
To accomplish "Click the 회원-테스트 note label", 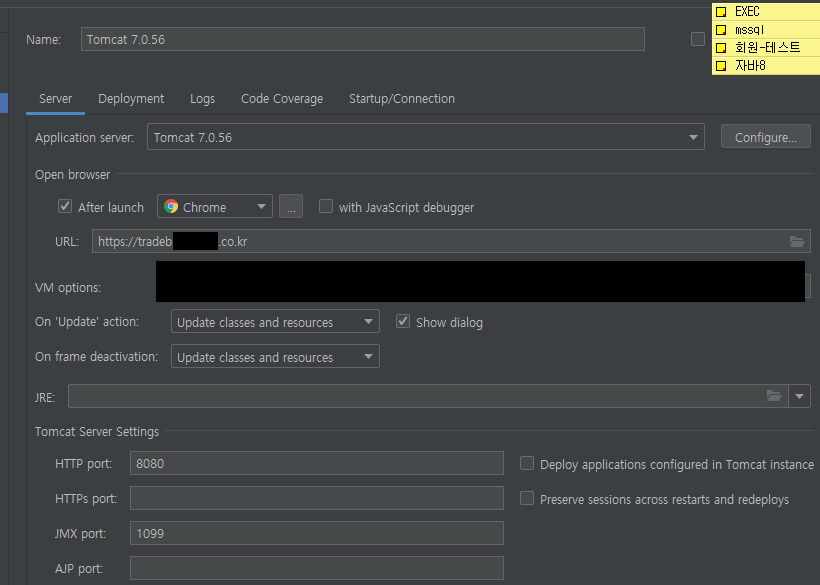I will 767,48.
